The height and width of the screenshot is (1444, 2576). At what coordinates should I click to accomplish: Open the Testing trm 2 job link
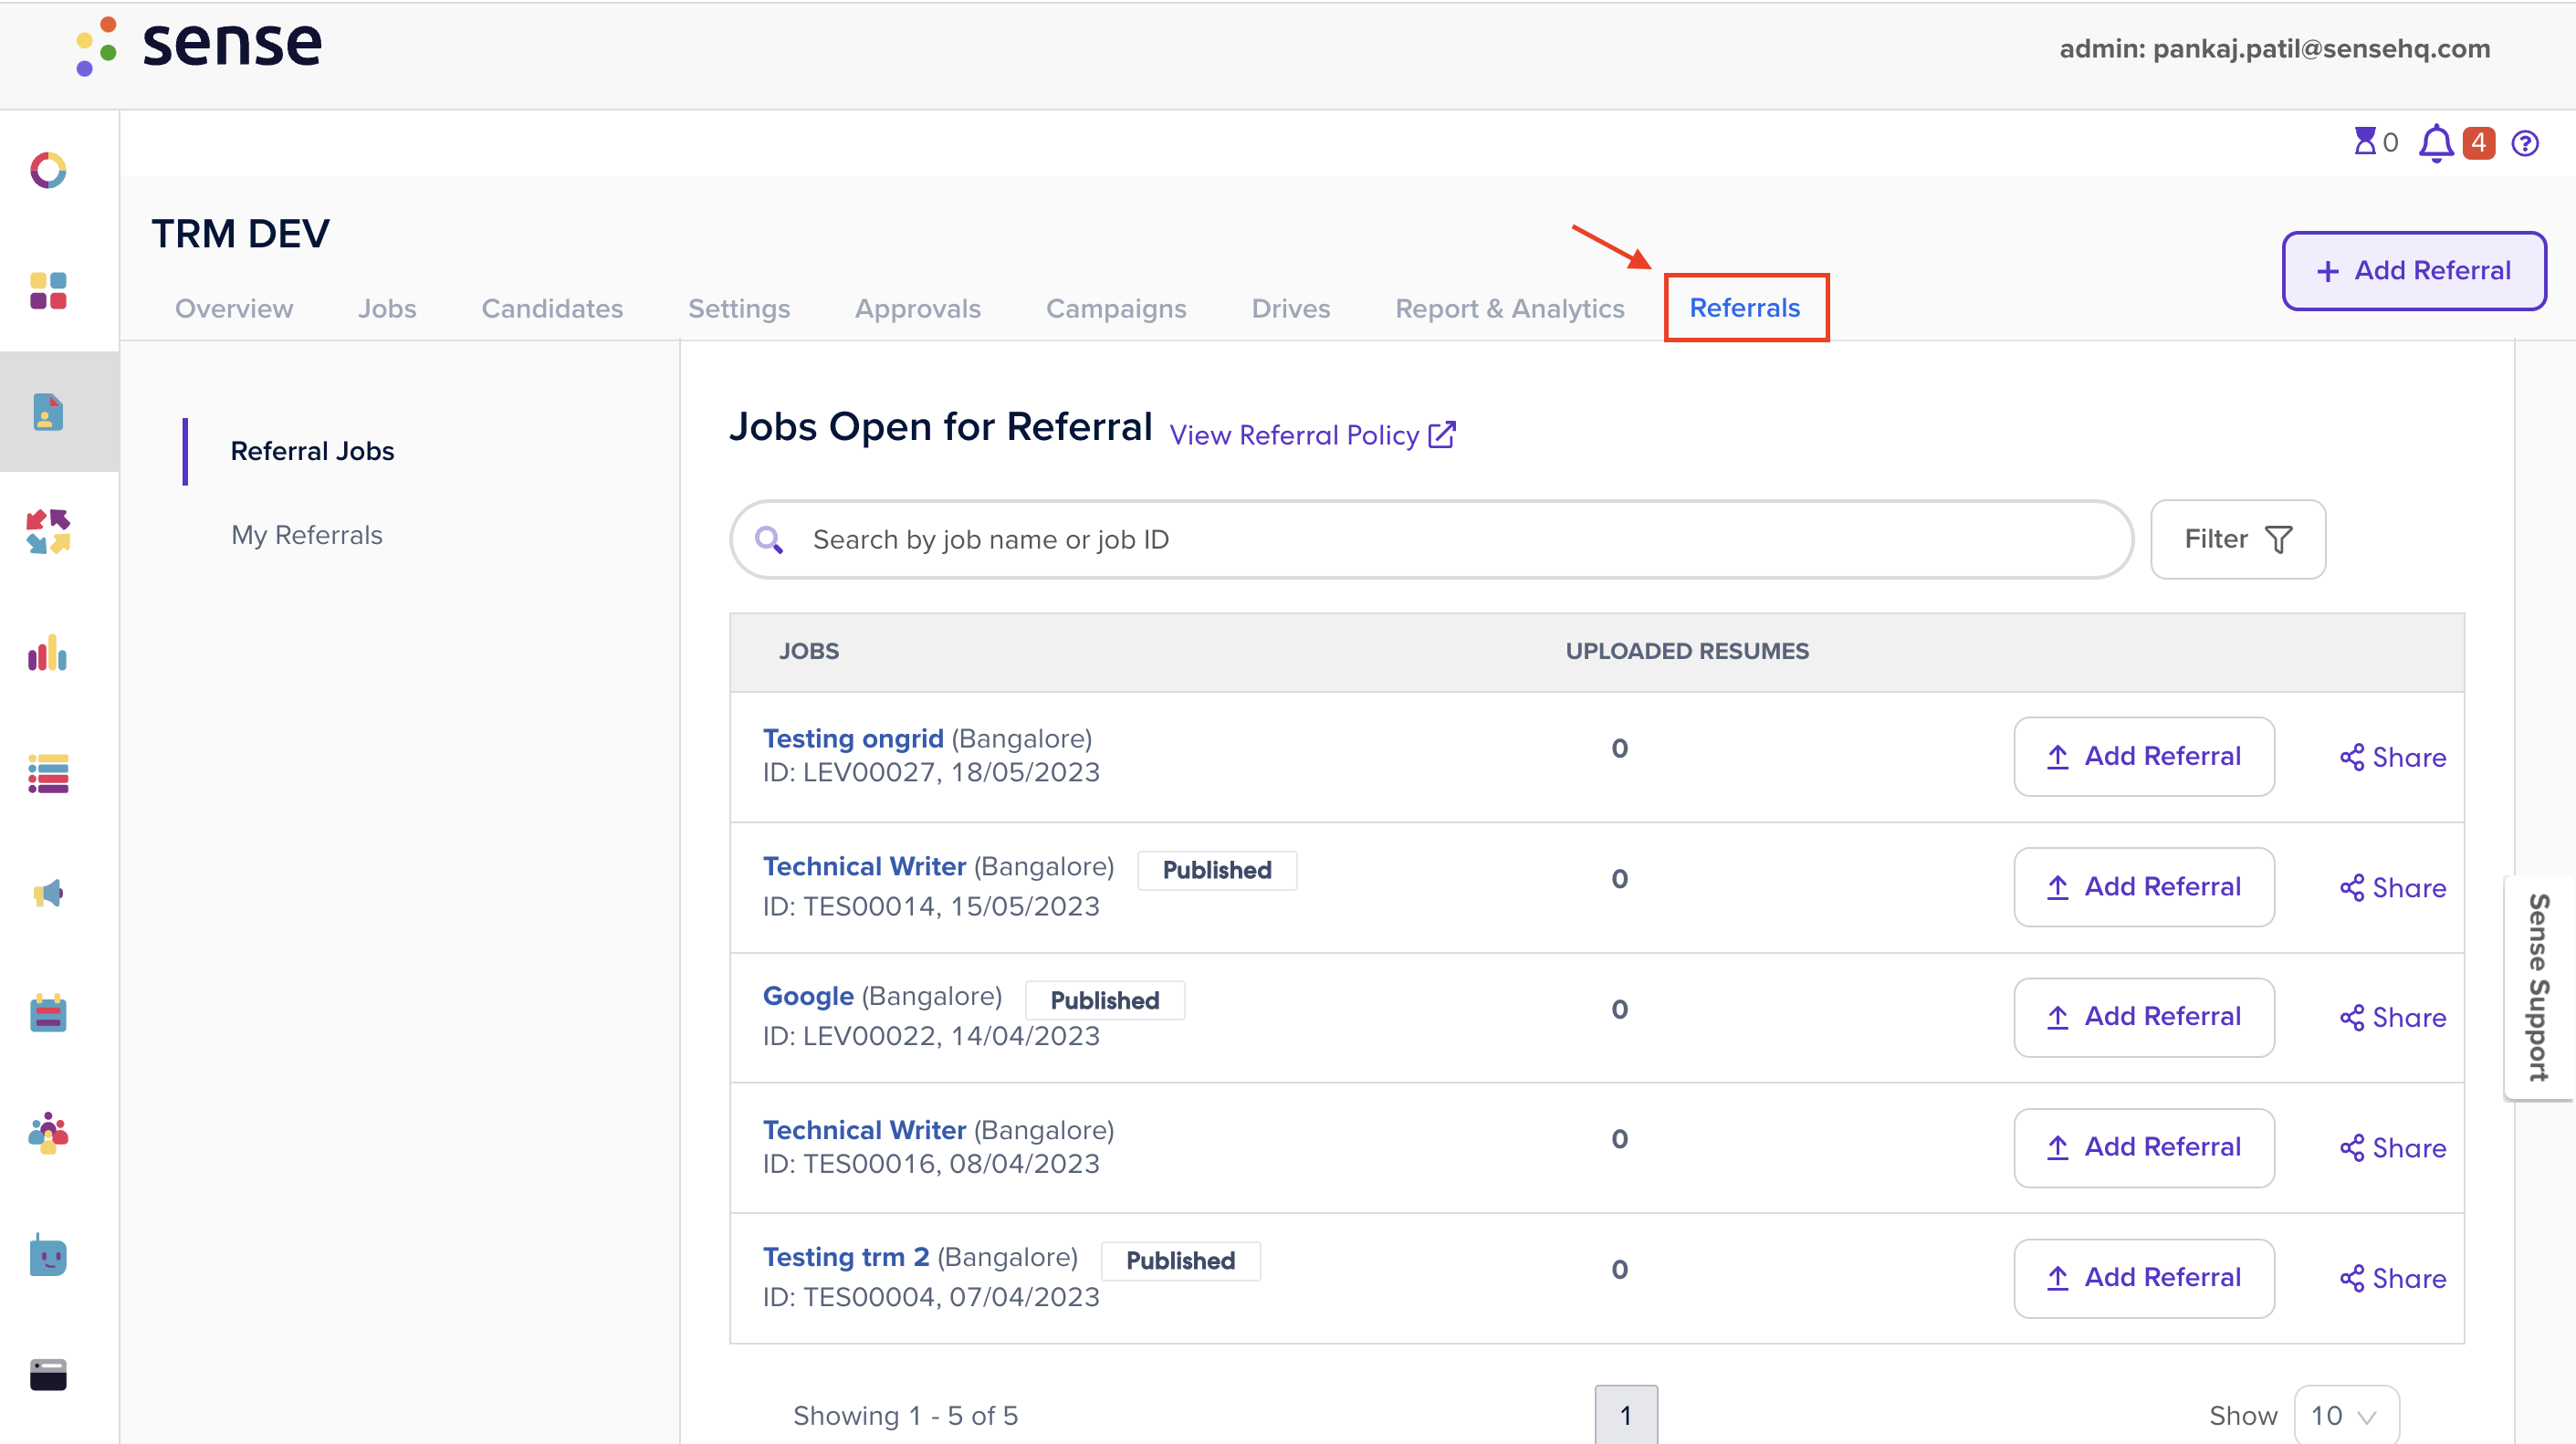point(846,1257)
